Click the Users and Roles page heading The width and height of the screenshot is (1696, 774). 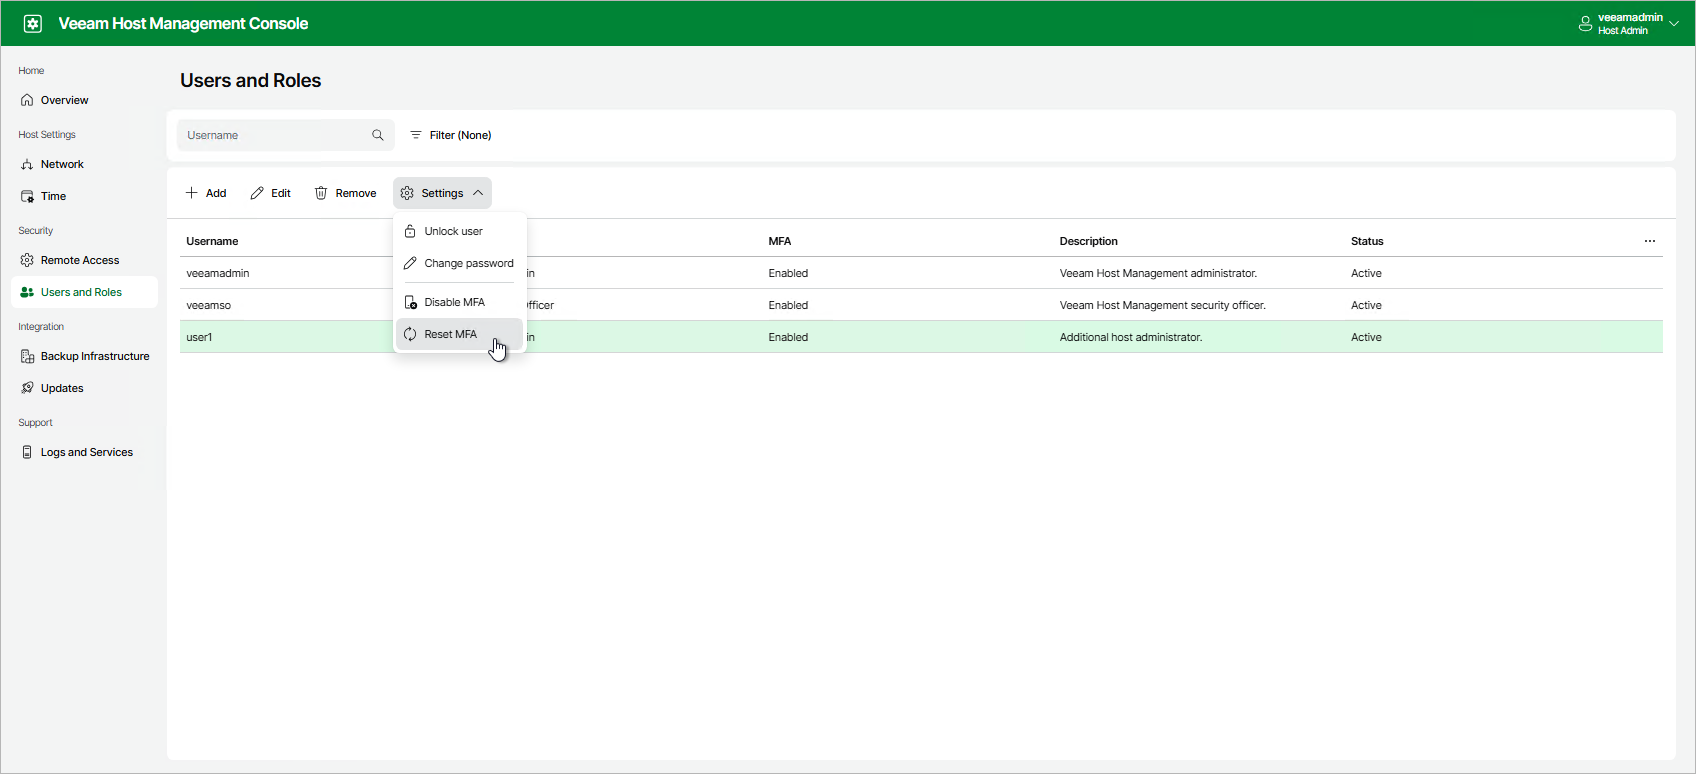tap(251, 80)
